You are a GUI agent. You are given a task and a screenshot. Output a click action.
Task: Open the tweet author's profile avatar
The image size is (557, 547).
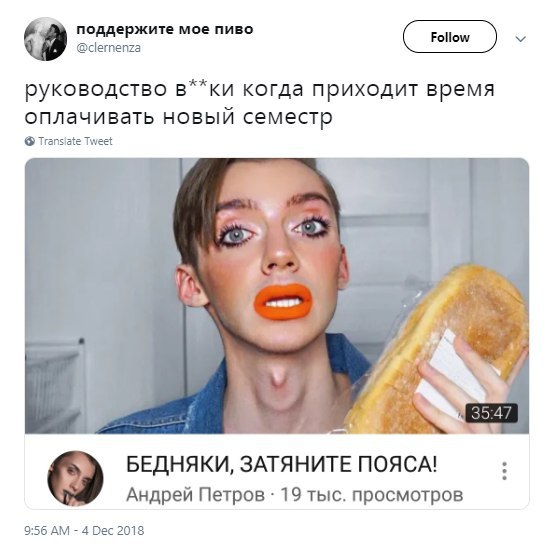[x=45, y=39]
